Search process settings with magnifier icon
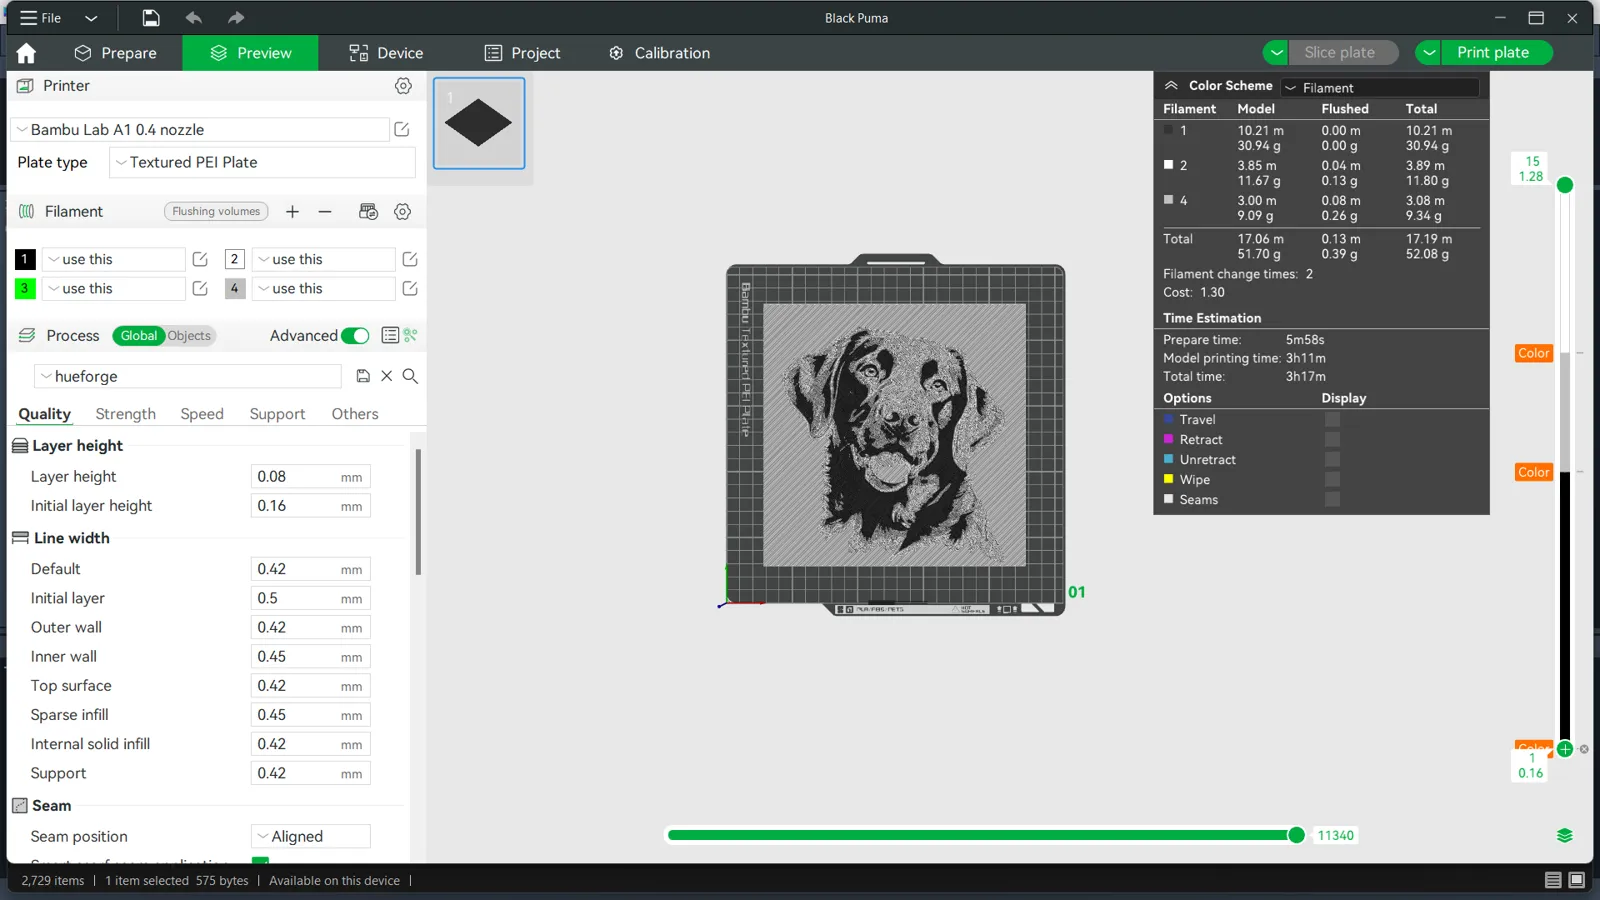Image resolution: width=1600 pixels, height=900 pixels. pyautogui.click(x=410, y=376)
